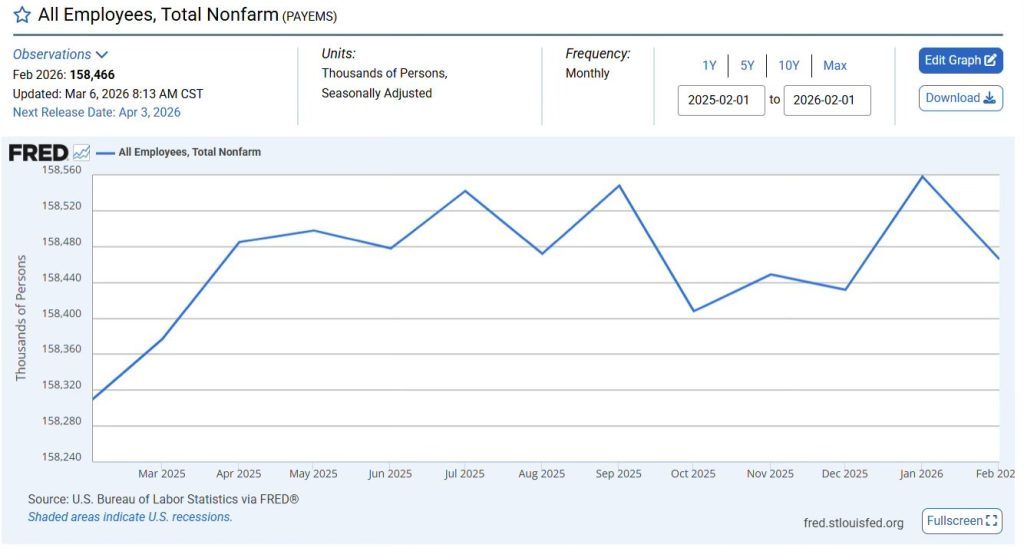Click the start date field 2025-02-01
Screen dimensions: 1024x548
721,100
